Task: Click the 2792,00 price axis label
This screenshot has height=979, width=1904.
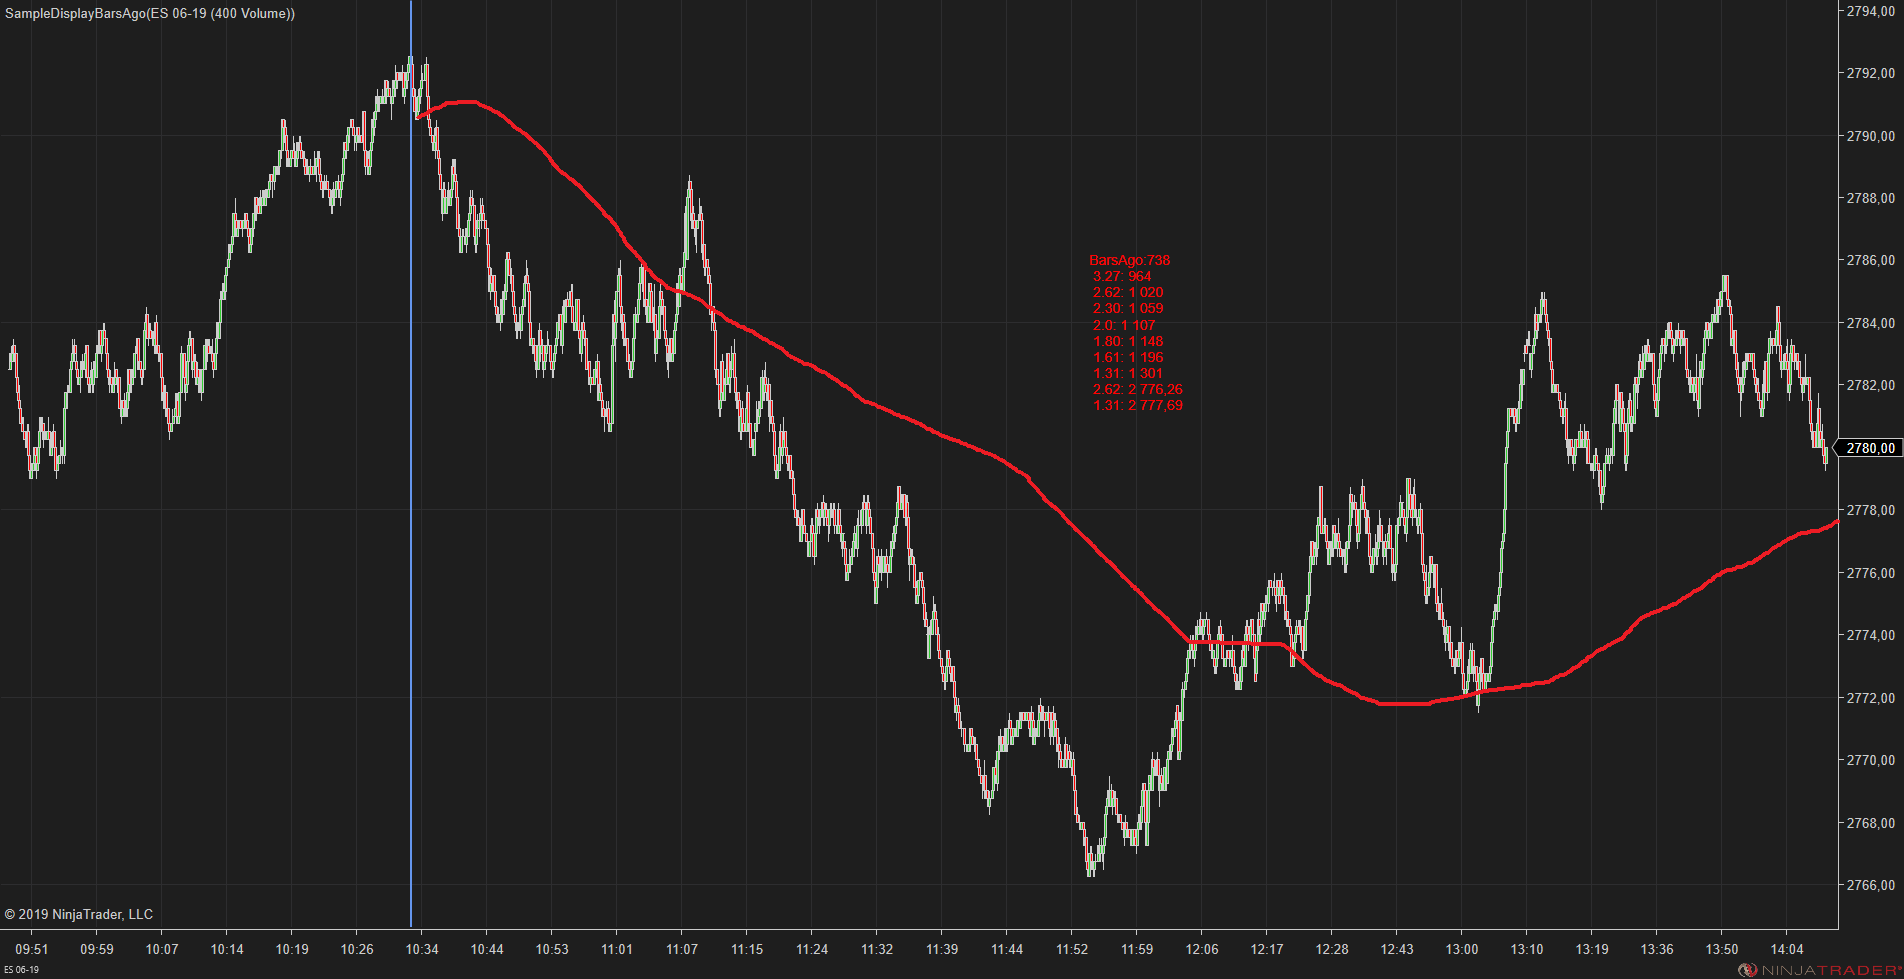Action: tap(1870, 73)
